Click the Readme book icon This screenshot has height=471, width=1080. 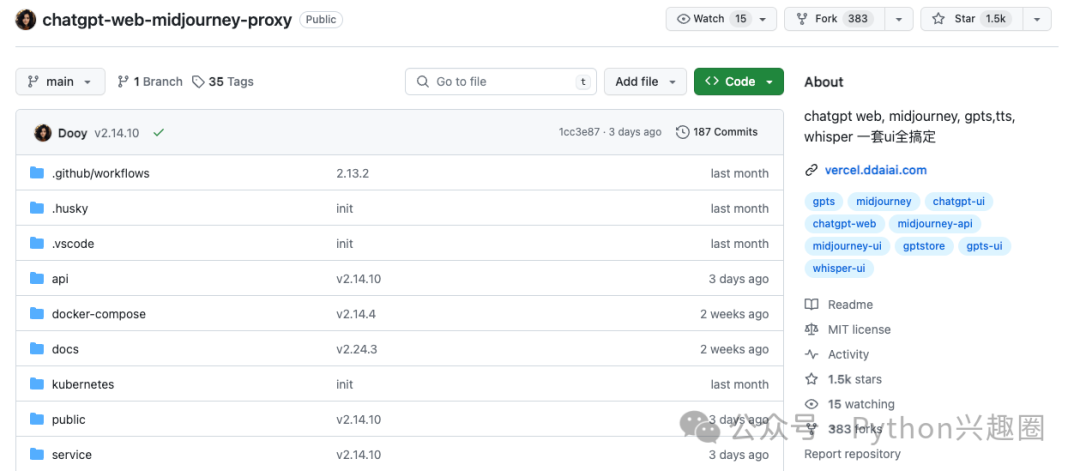click(812, 304)
